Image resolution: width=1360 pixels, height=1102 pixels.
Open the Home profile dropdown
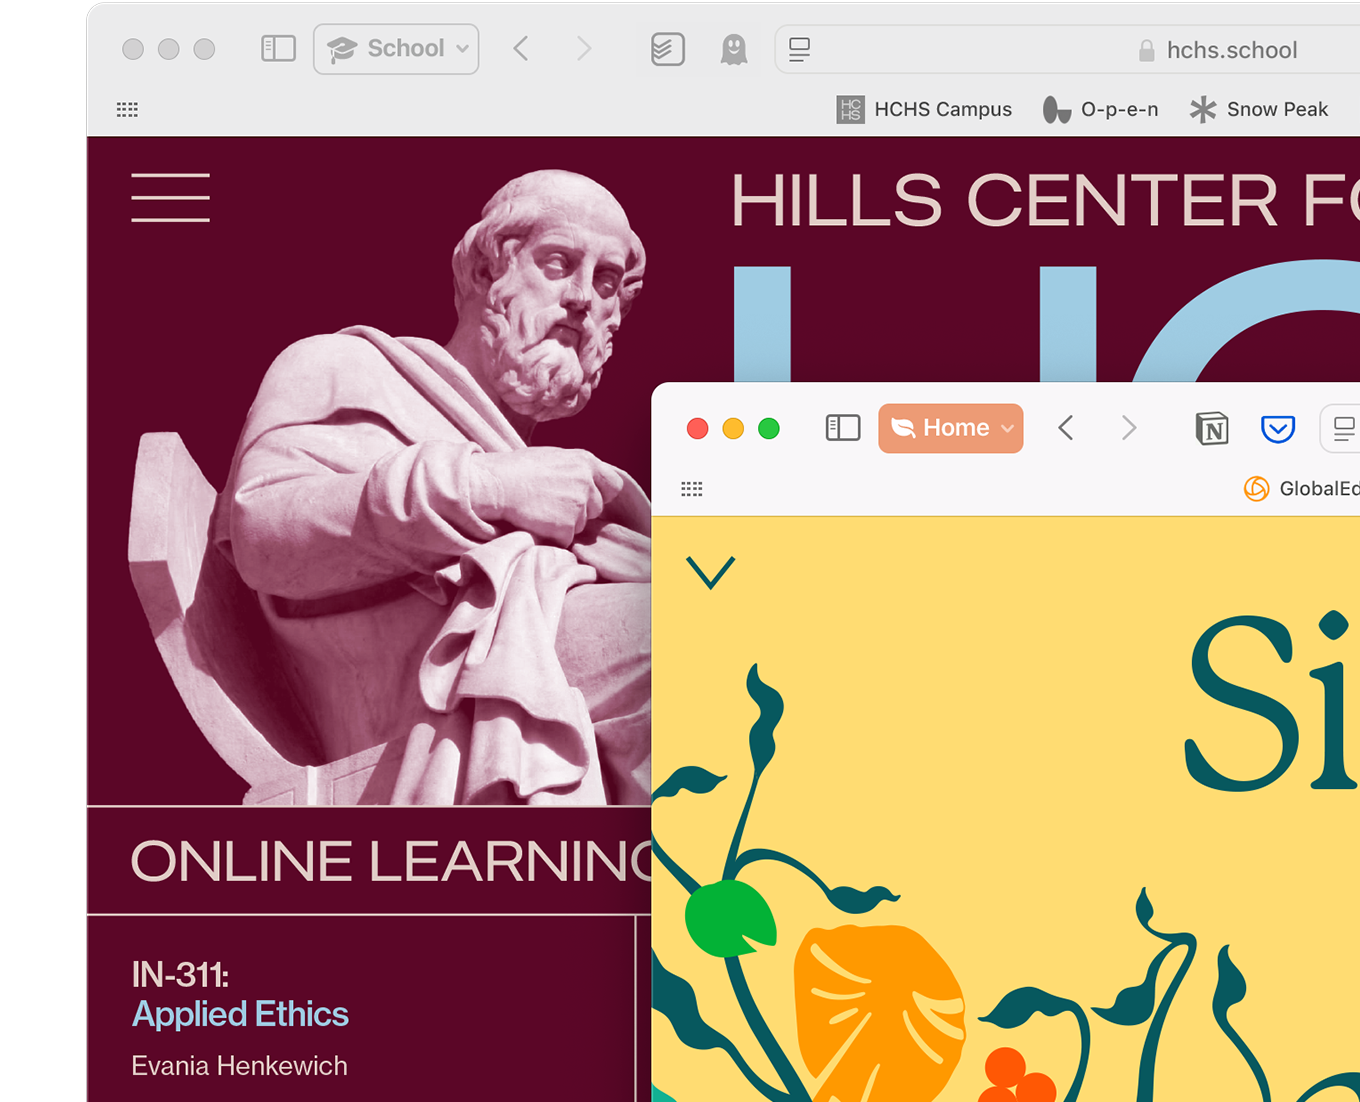tap(951, 428)
